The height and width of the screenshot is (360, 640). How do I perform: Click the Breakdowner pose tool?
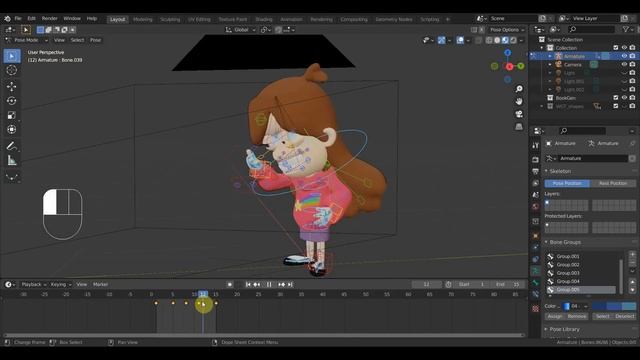[12, 177]
